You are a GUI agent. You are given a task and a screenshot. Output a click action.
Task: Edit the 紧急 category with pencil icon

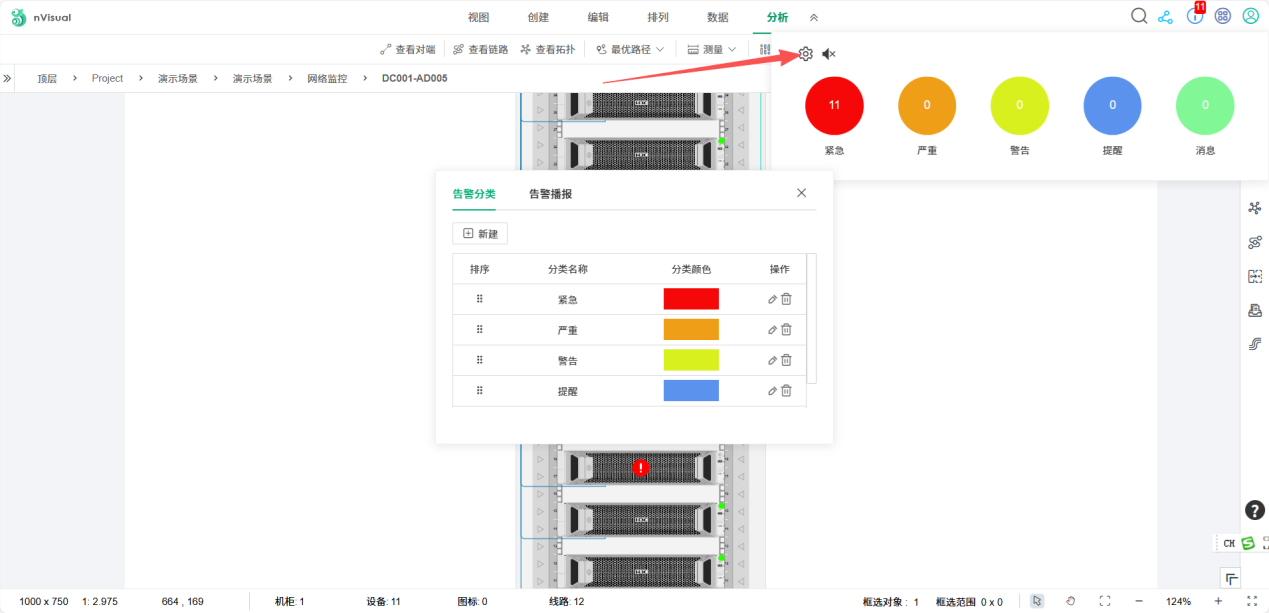click(x=772, y=299)
